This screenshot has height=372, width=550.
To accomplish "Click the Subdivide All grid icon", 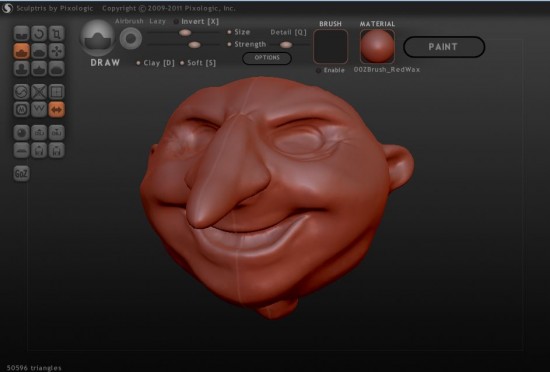I will [56, 92].
